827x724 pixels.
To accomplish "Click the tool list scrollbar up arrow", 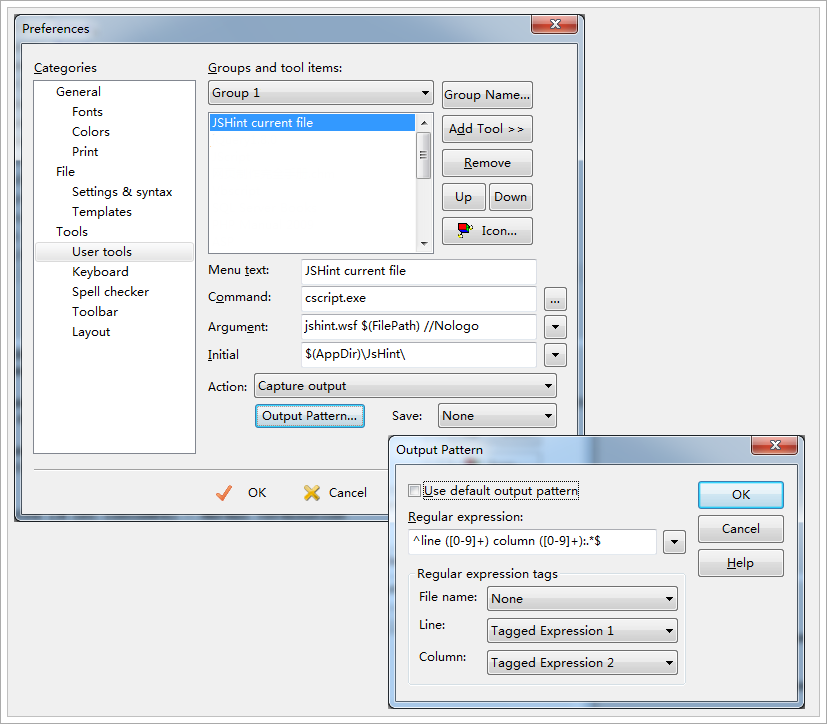I will pos(424,123).
